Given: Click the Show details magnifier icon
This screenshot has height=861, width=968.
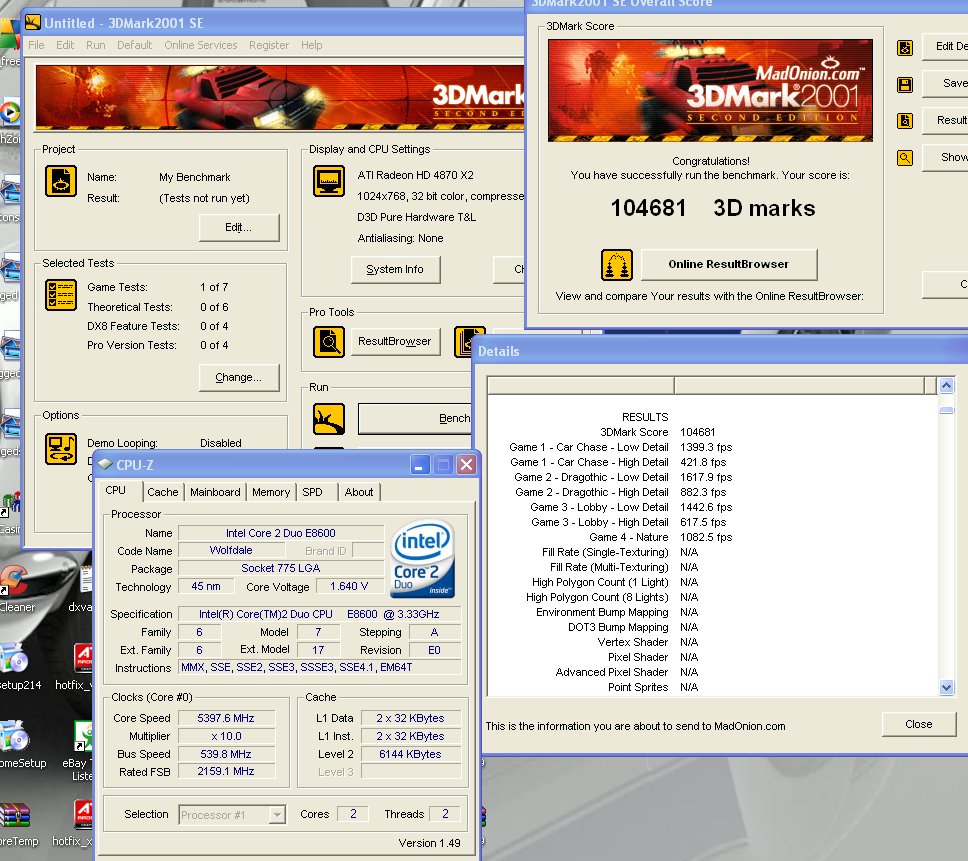Looking at the screenshot, I should pos(905,157).
